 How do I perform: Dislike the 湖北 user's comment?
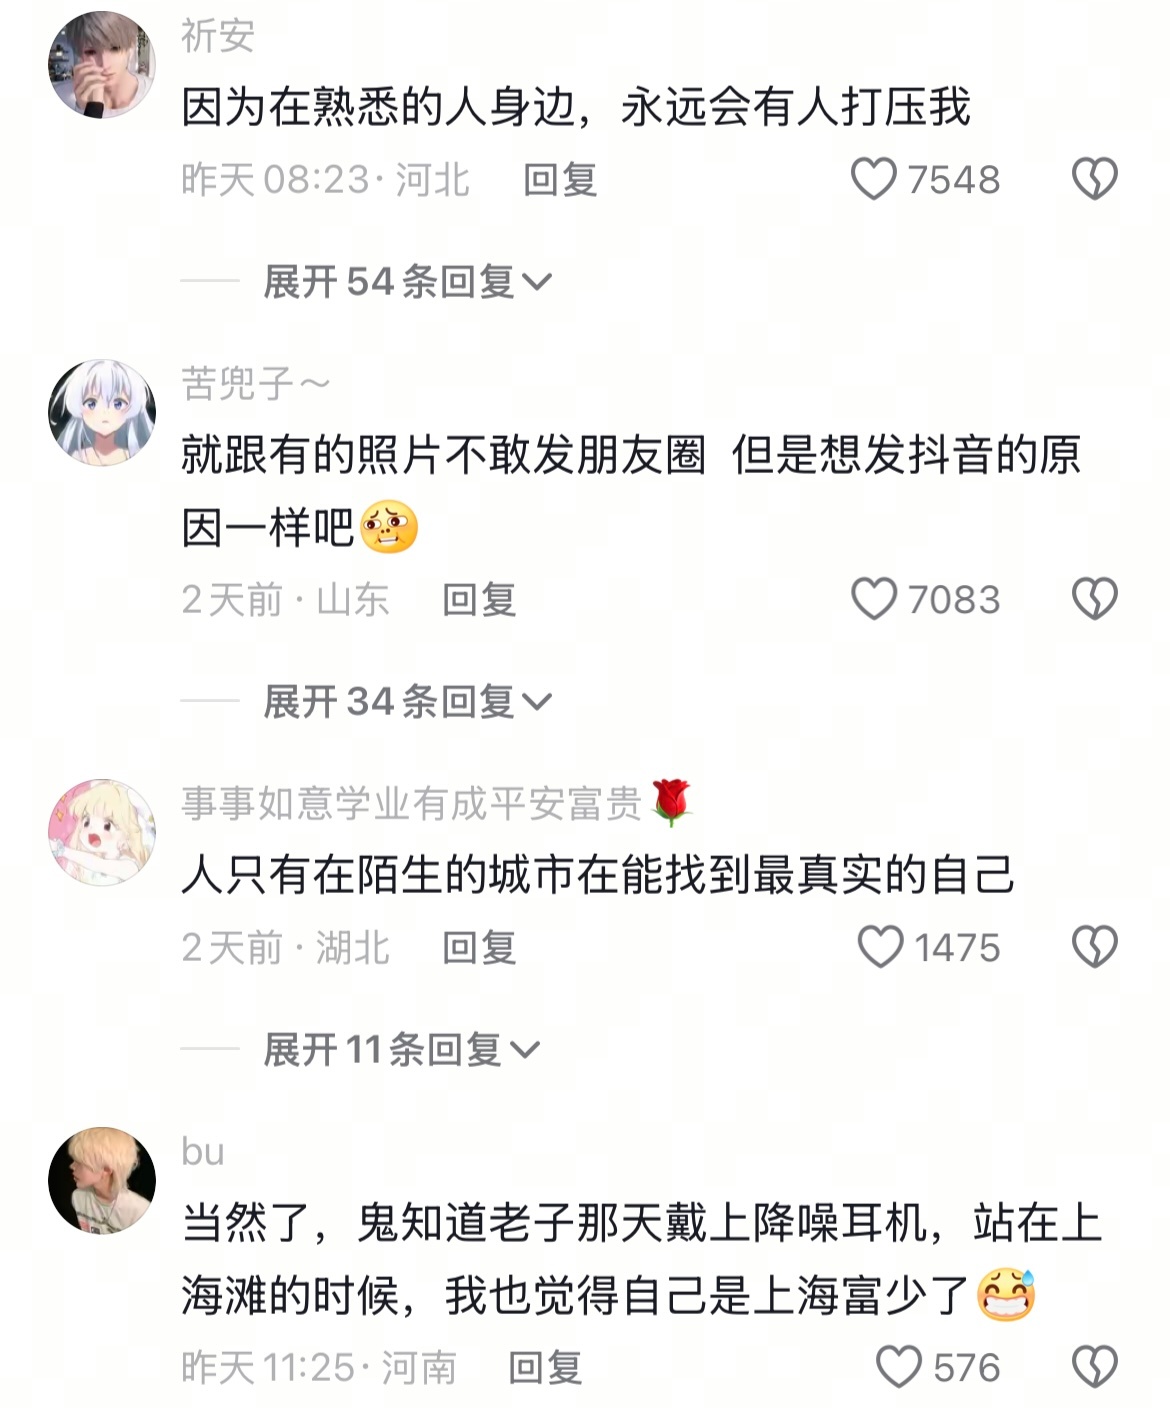(1095, 947)
